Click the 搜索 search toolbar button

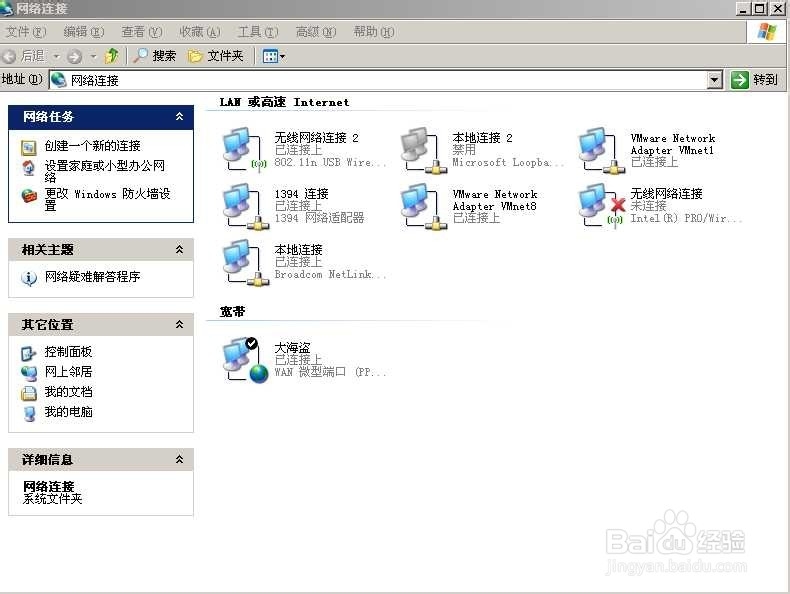(154, 55)
